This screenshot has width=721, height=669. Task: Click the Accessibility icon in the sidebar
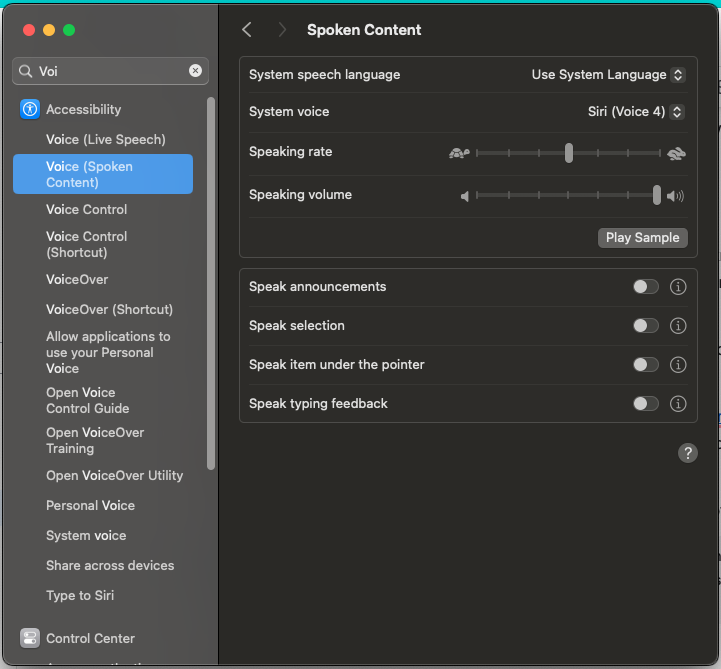[x=29, y=110]
